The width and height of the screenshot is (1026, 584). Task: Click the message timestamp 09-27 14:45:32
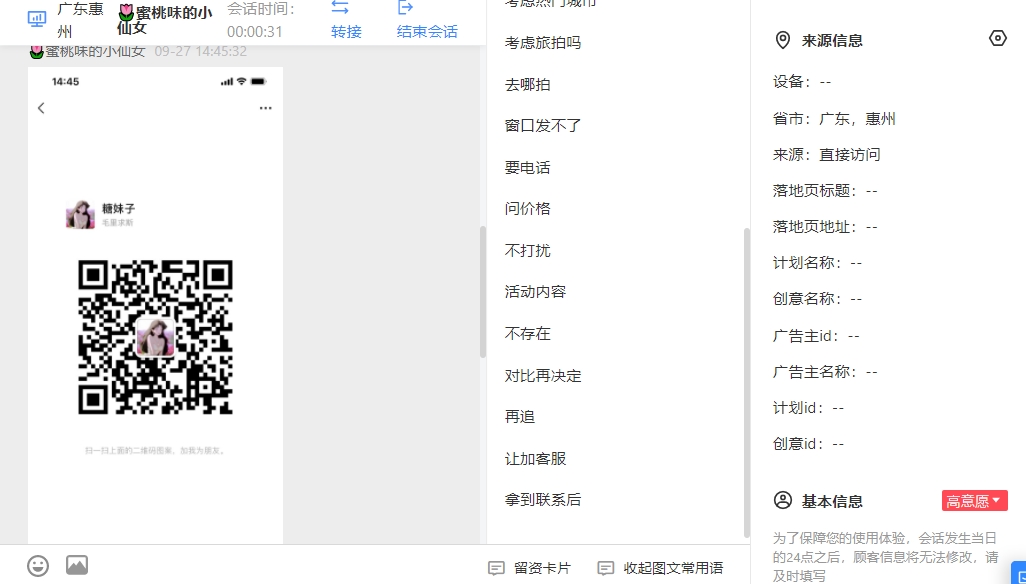[201, 51]
